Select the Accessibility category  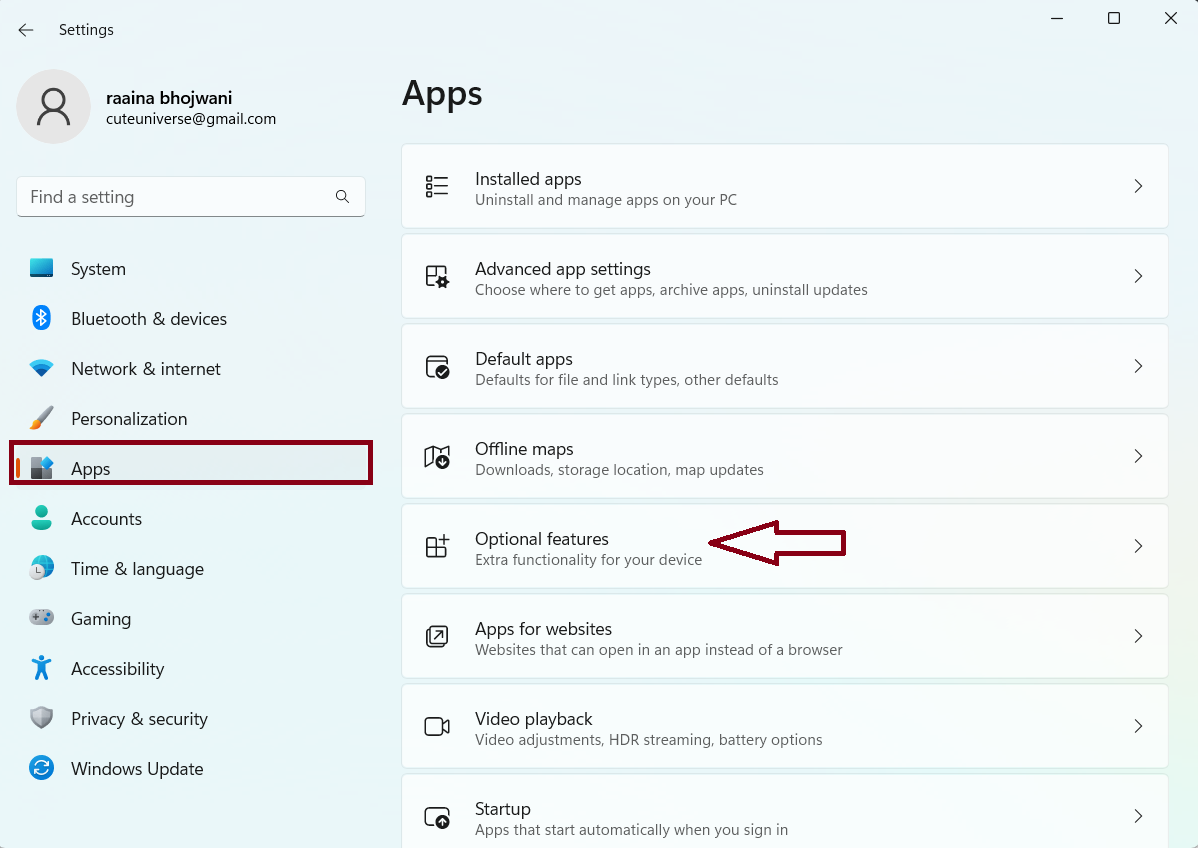(117, 669)
